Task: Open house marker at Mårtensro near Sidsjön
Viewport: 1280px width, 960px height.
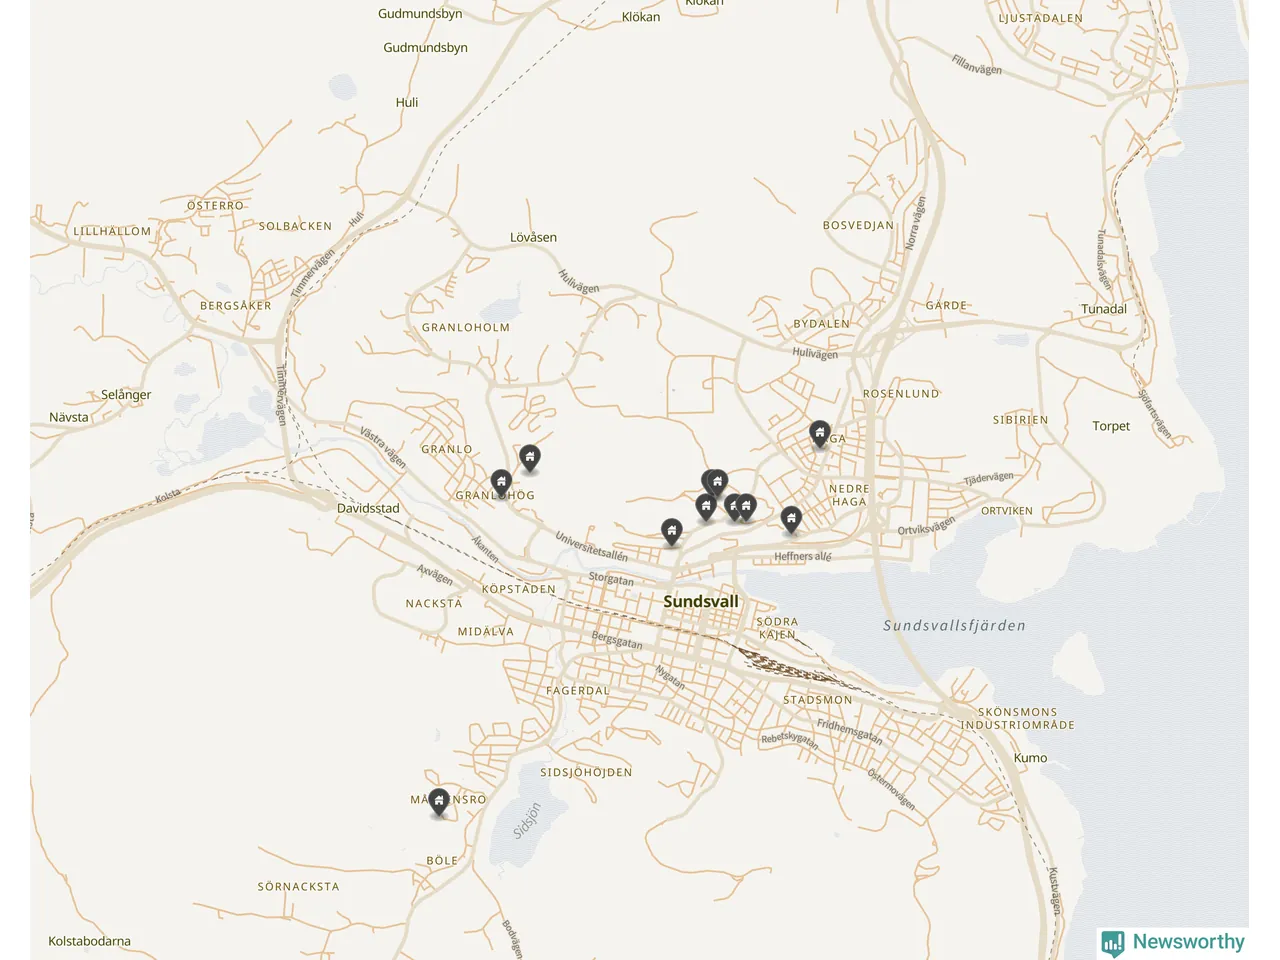Action: [439, 802]
